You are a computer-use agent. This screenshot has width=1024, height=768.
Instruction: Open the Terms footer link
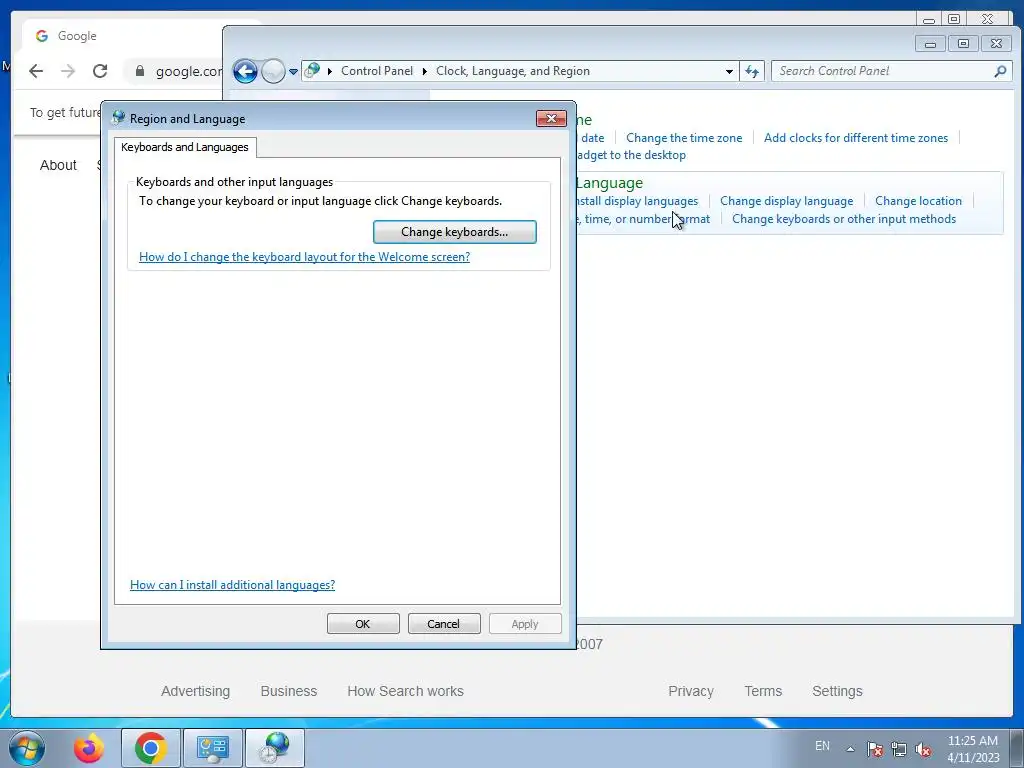763,691
